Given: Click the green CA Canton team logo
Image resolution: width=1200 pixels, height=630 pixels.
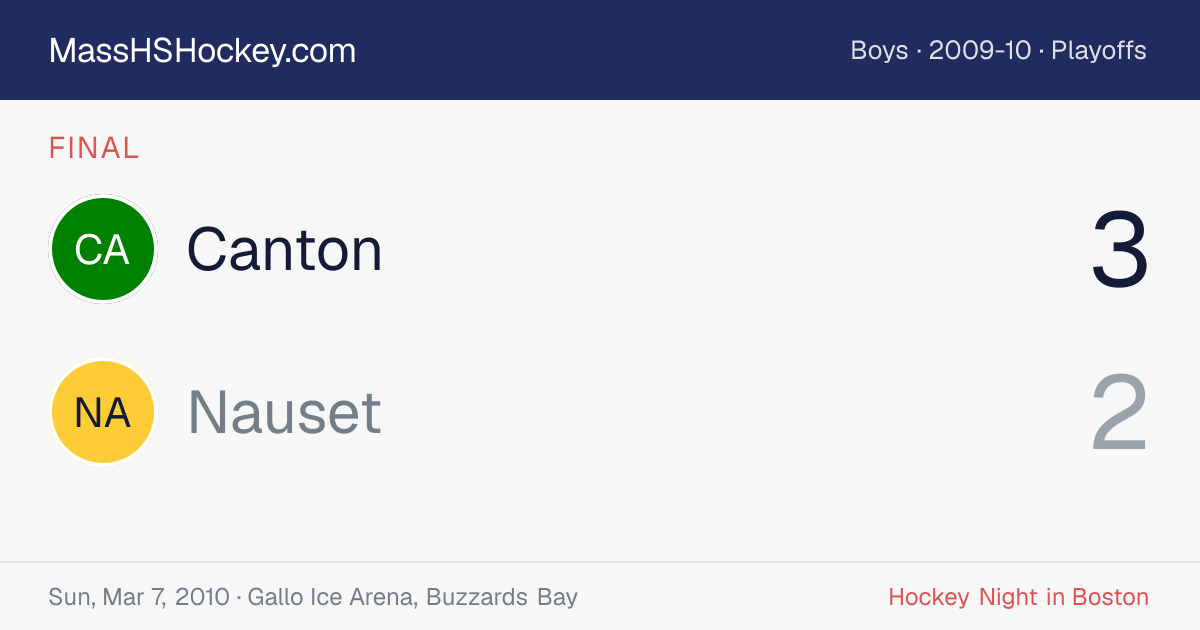Looking at the screenshot, I should [x=103, y=249].
